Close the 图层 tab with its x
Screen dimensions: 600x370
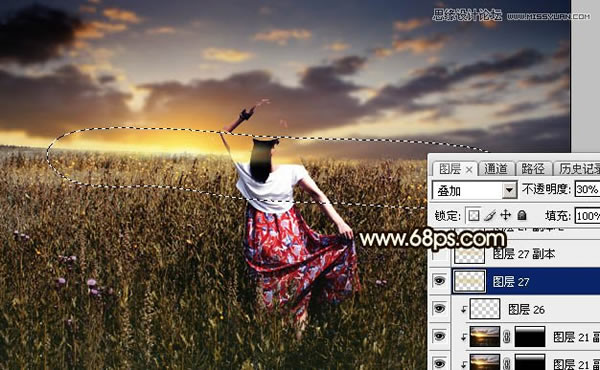point(469,170)
